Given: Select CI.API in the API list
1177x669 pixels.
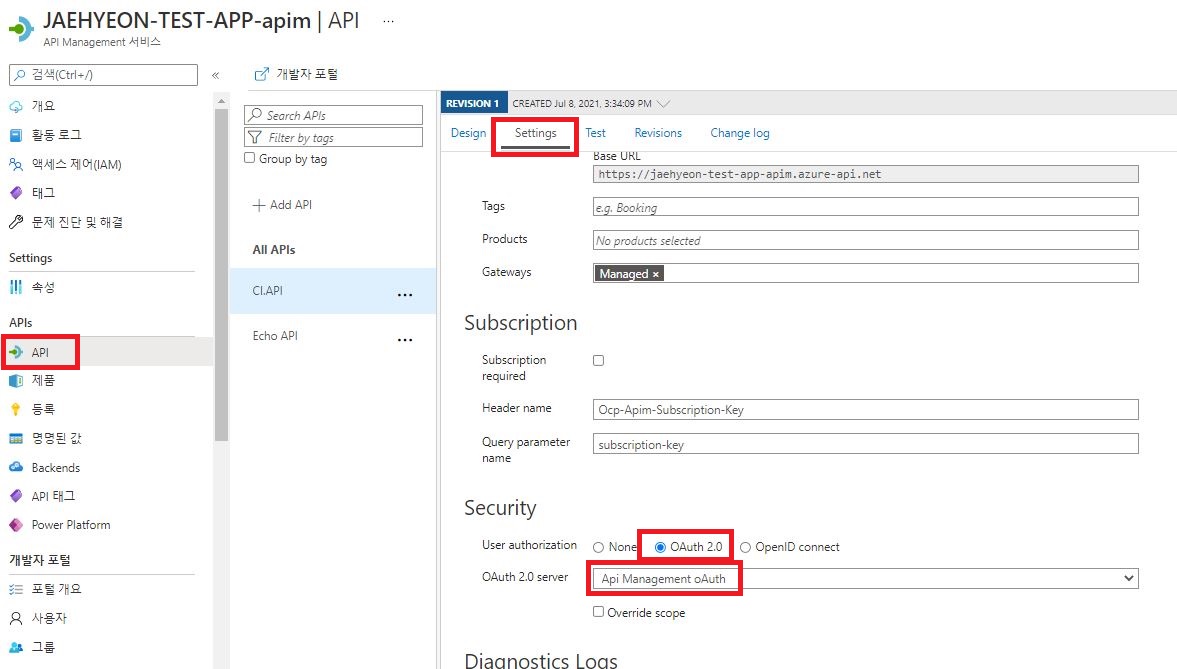Looking at the screenshot, I should pyautogui.click(x=333, y=291).
